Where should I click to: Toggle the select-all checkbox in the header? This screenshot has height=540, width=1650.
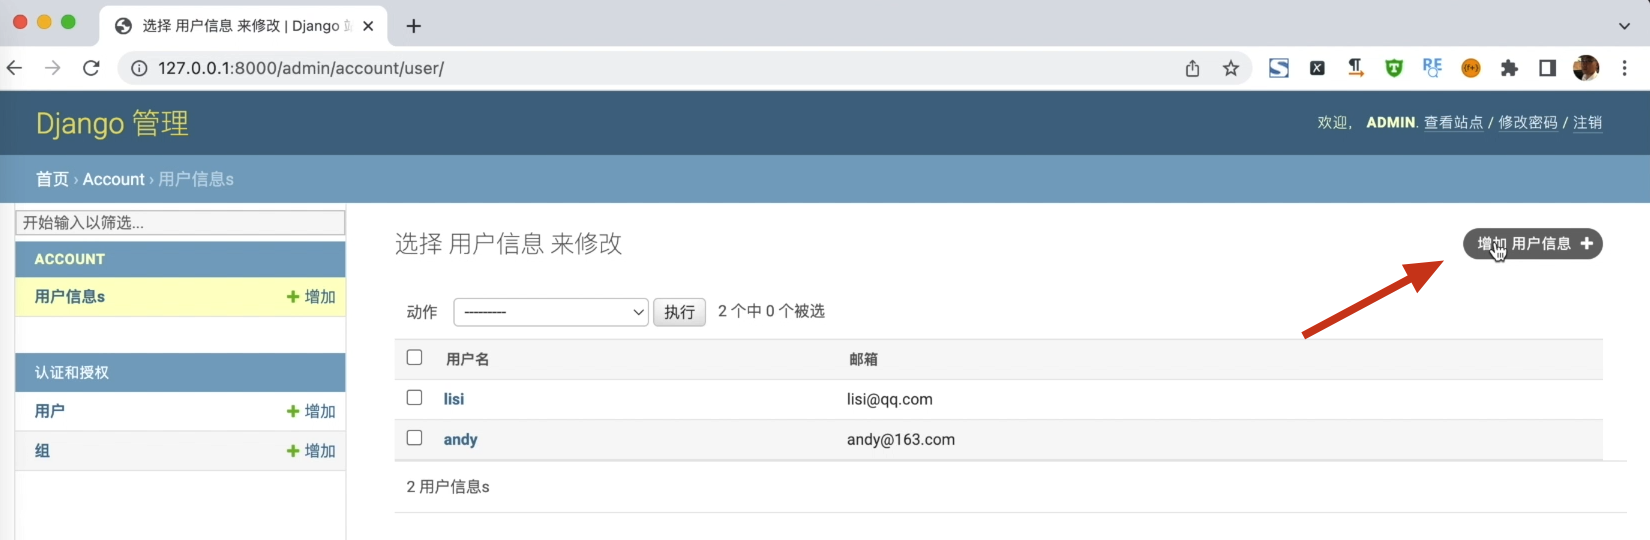414,357
